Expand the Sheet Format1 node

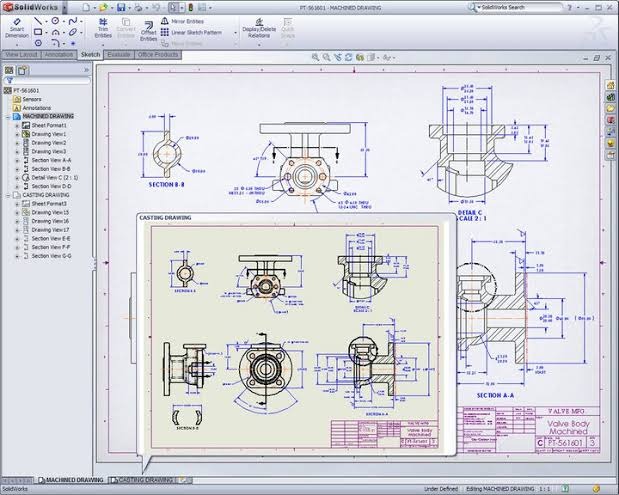(17, 126)
